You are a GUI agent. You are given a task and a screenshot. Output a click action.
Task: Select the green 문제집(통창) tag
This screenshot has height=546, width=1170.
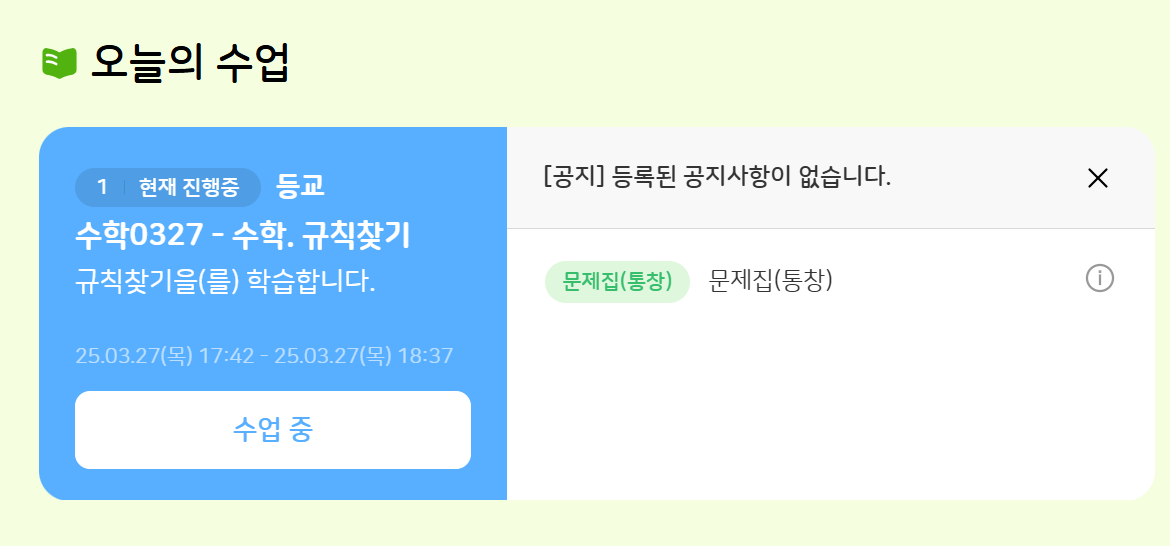616,282
